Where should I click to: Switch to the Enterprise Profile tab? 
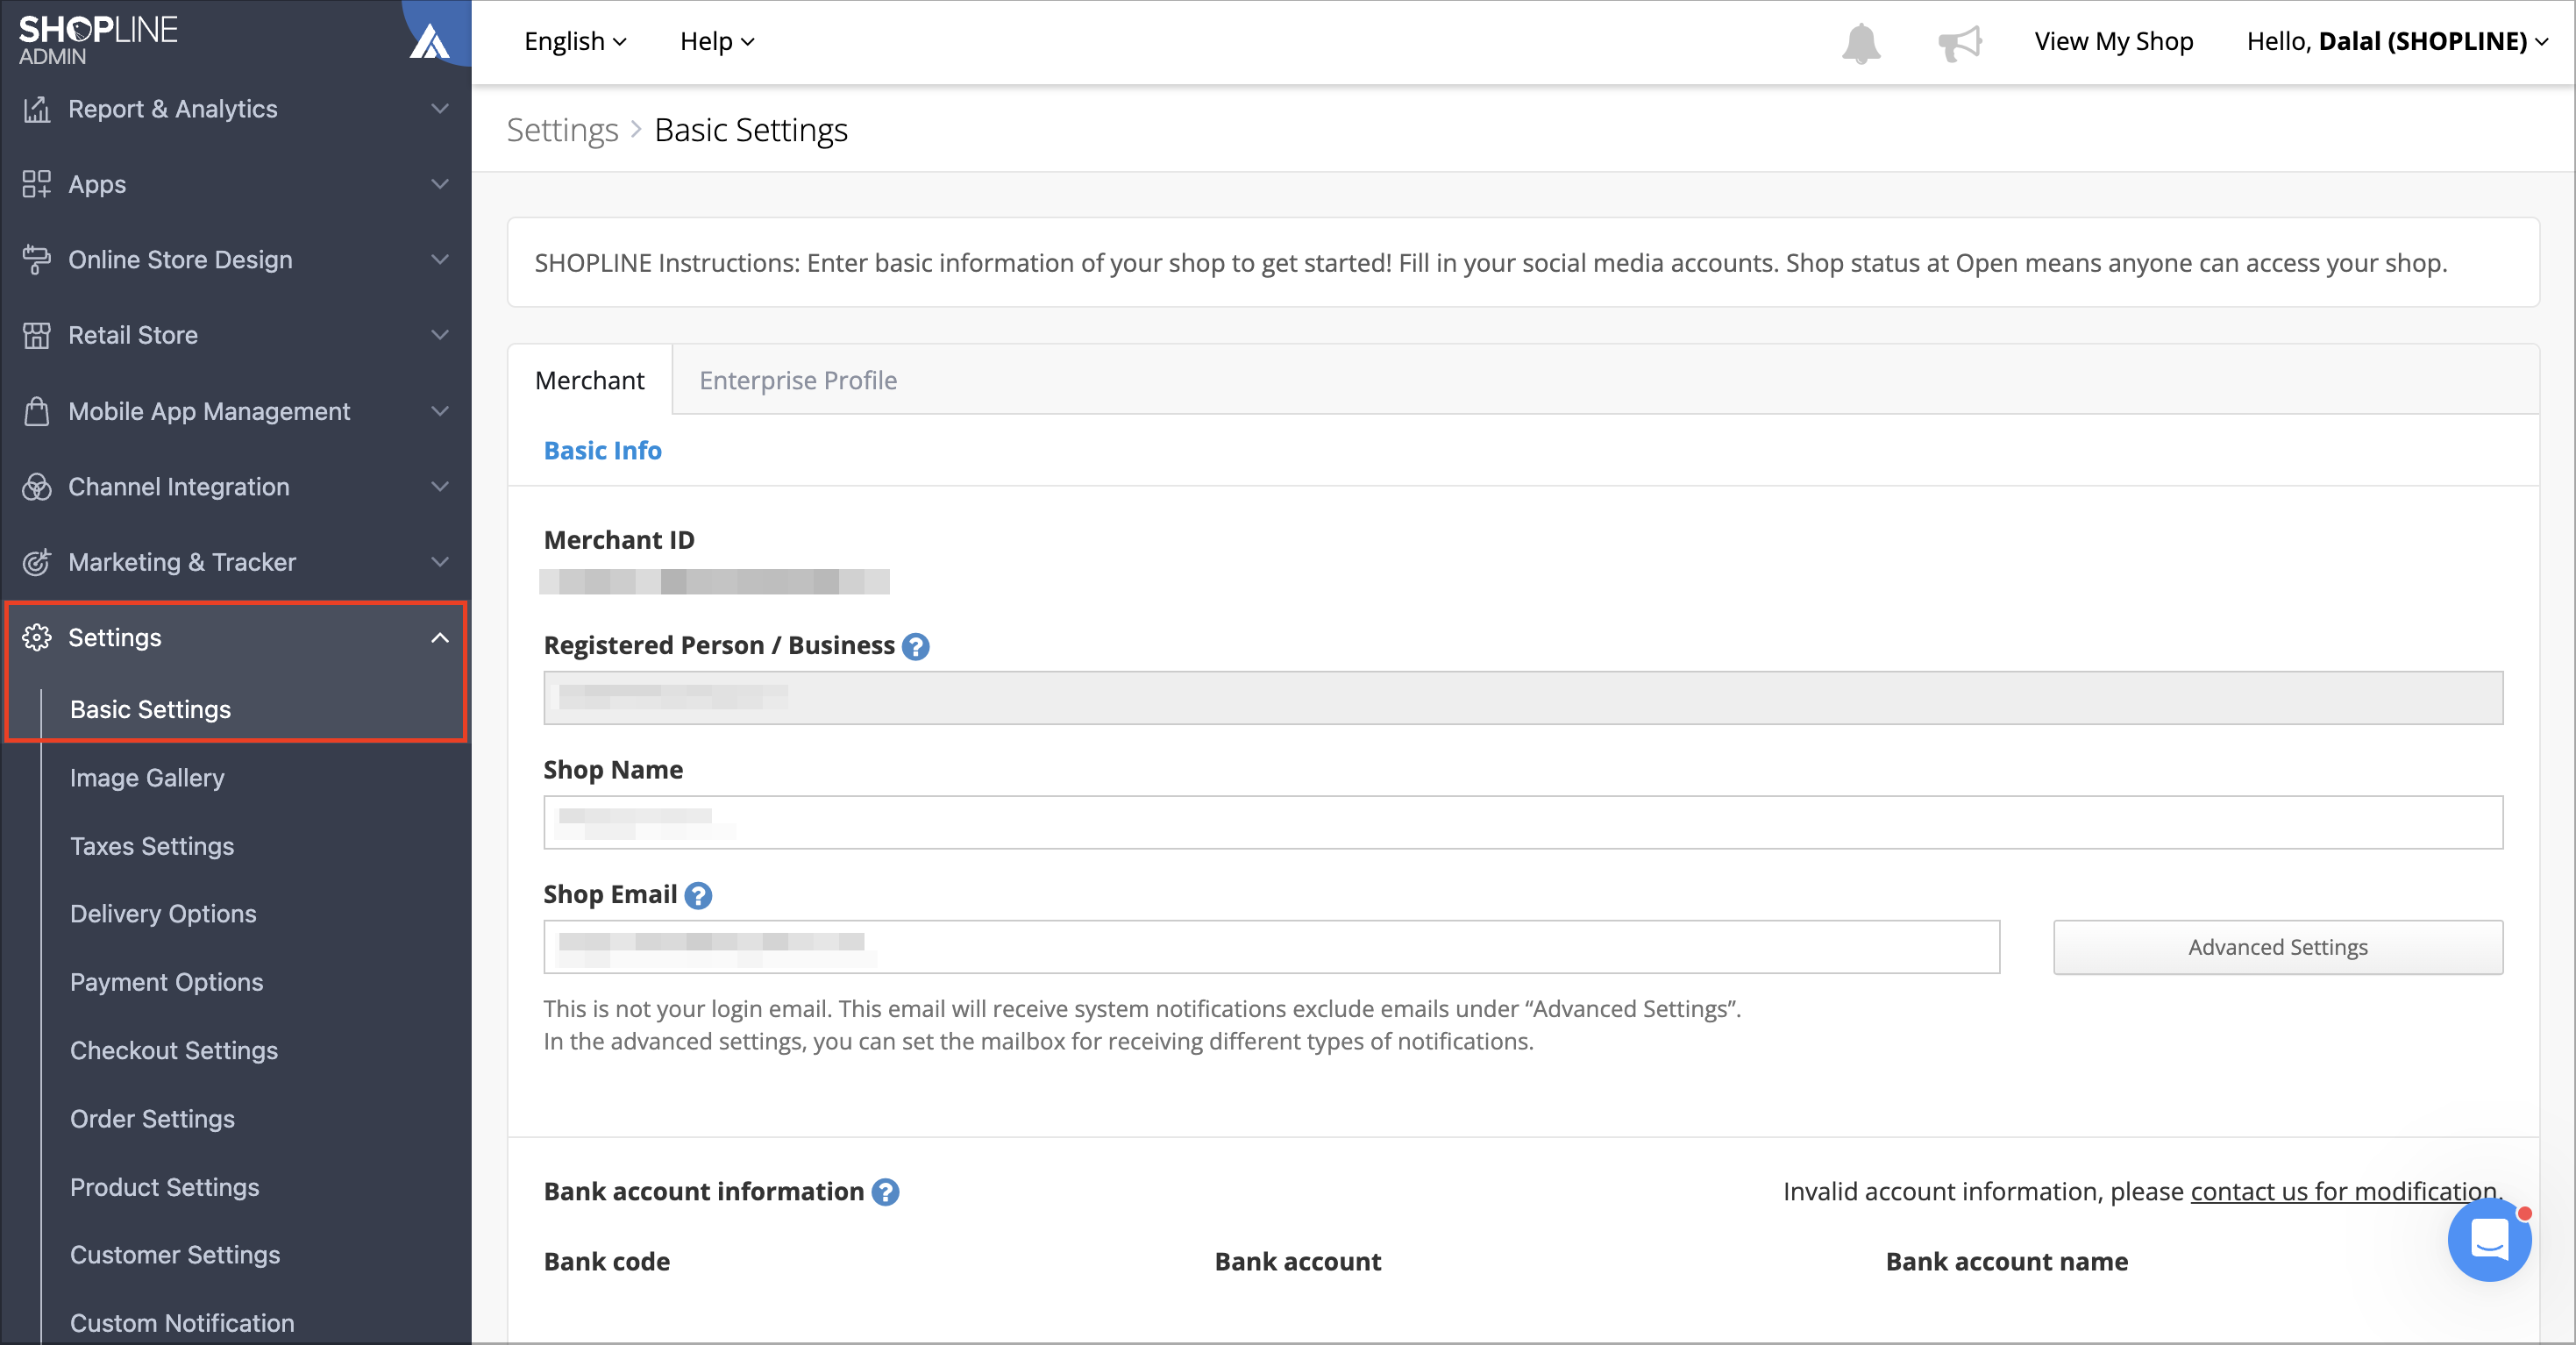coord(798,380)
